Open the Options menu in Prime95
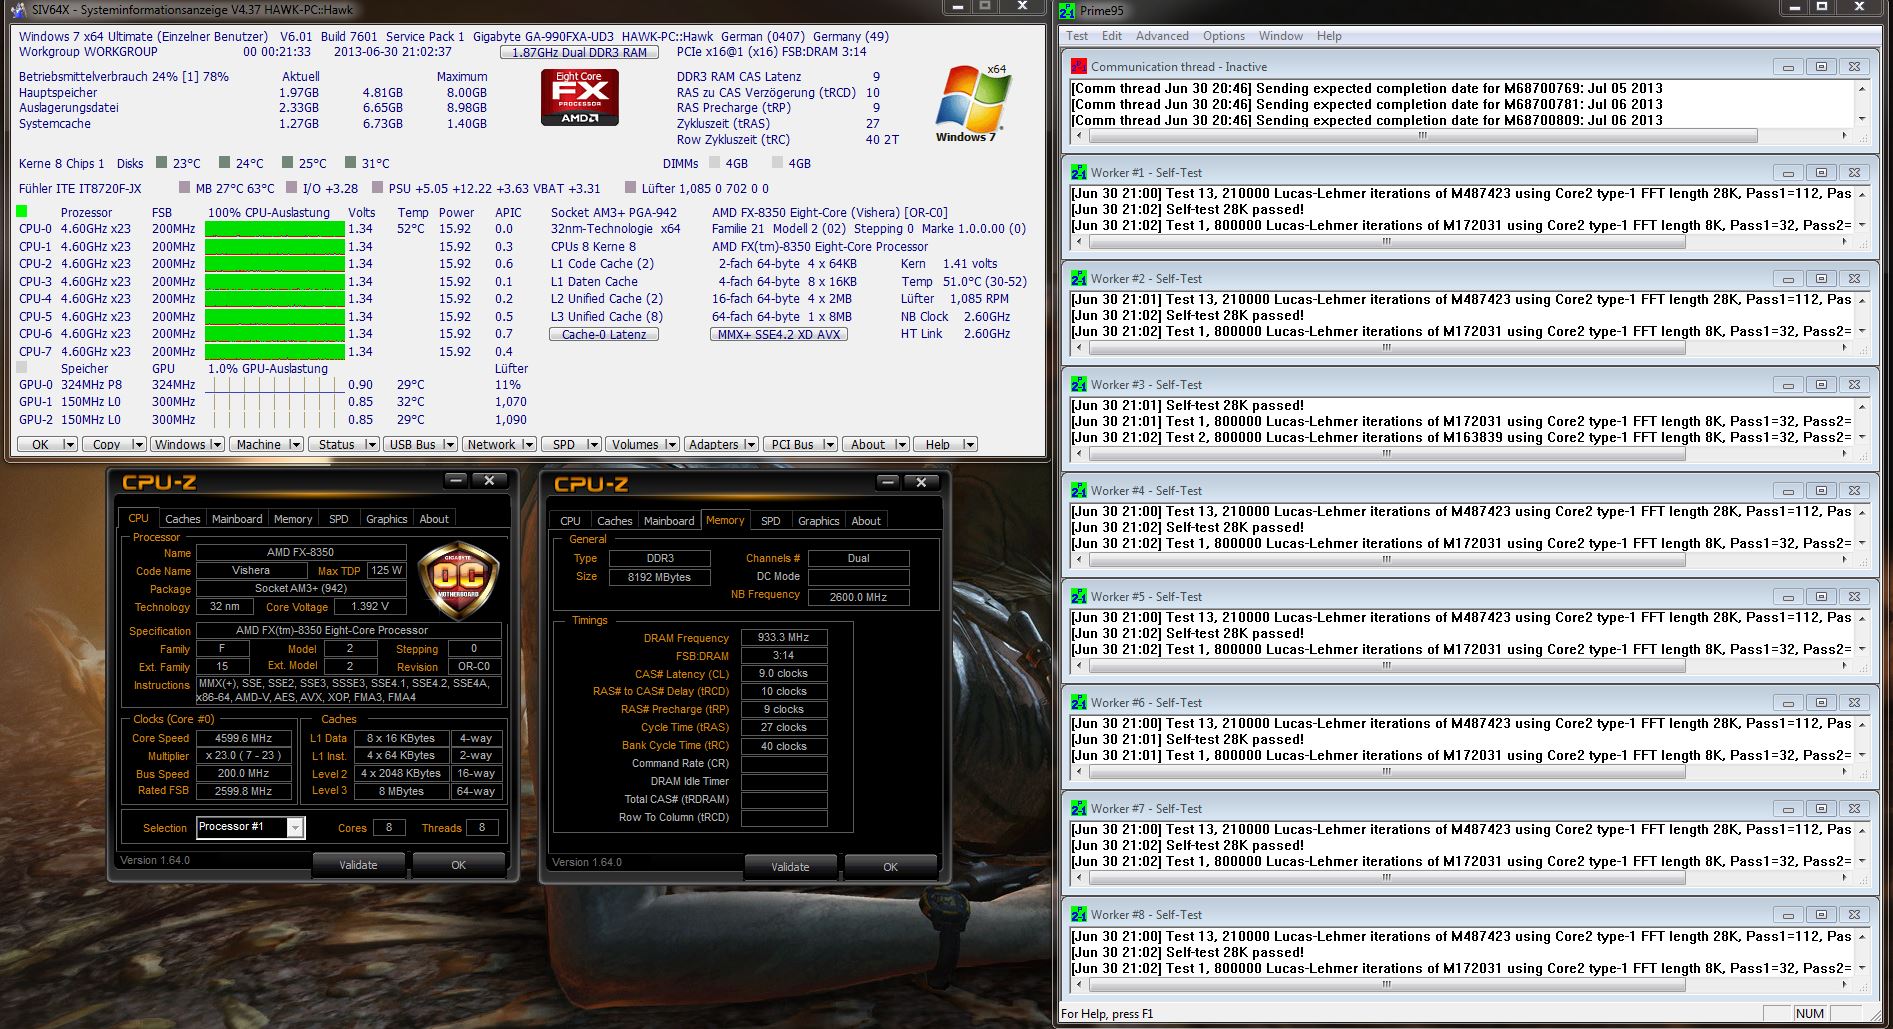This screenshot has height=1029, width=1893. click(1224, 36)
